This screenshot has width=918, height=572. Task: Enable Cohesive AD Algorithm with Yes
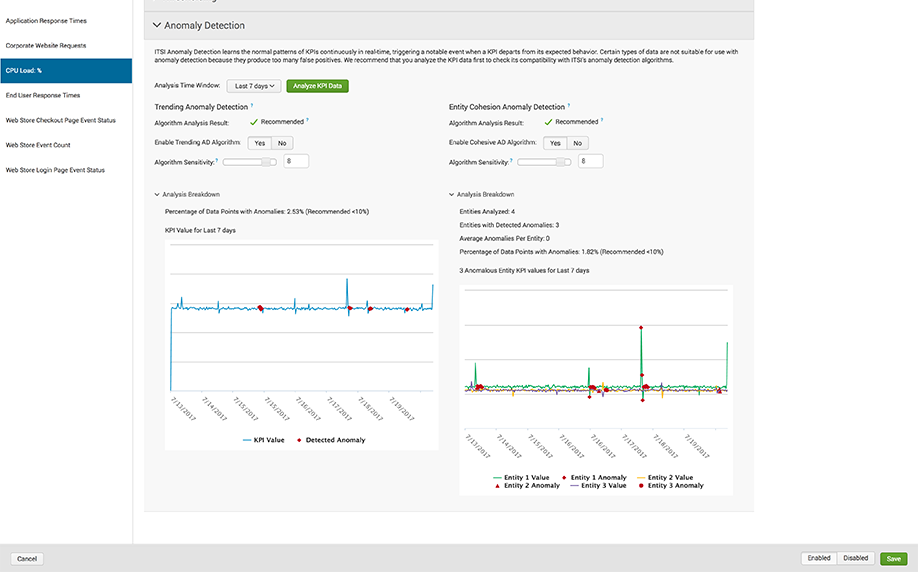coord(555,143)
